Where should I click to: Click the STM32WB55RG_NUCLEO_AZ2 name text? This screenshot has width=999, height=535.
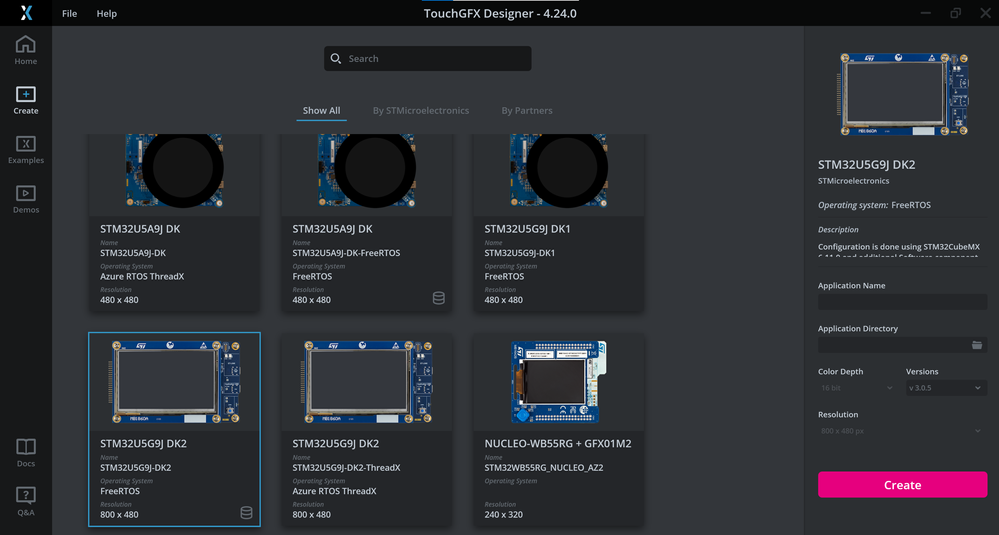(x=543, y=467)
